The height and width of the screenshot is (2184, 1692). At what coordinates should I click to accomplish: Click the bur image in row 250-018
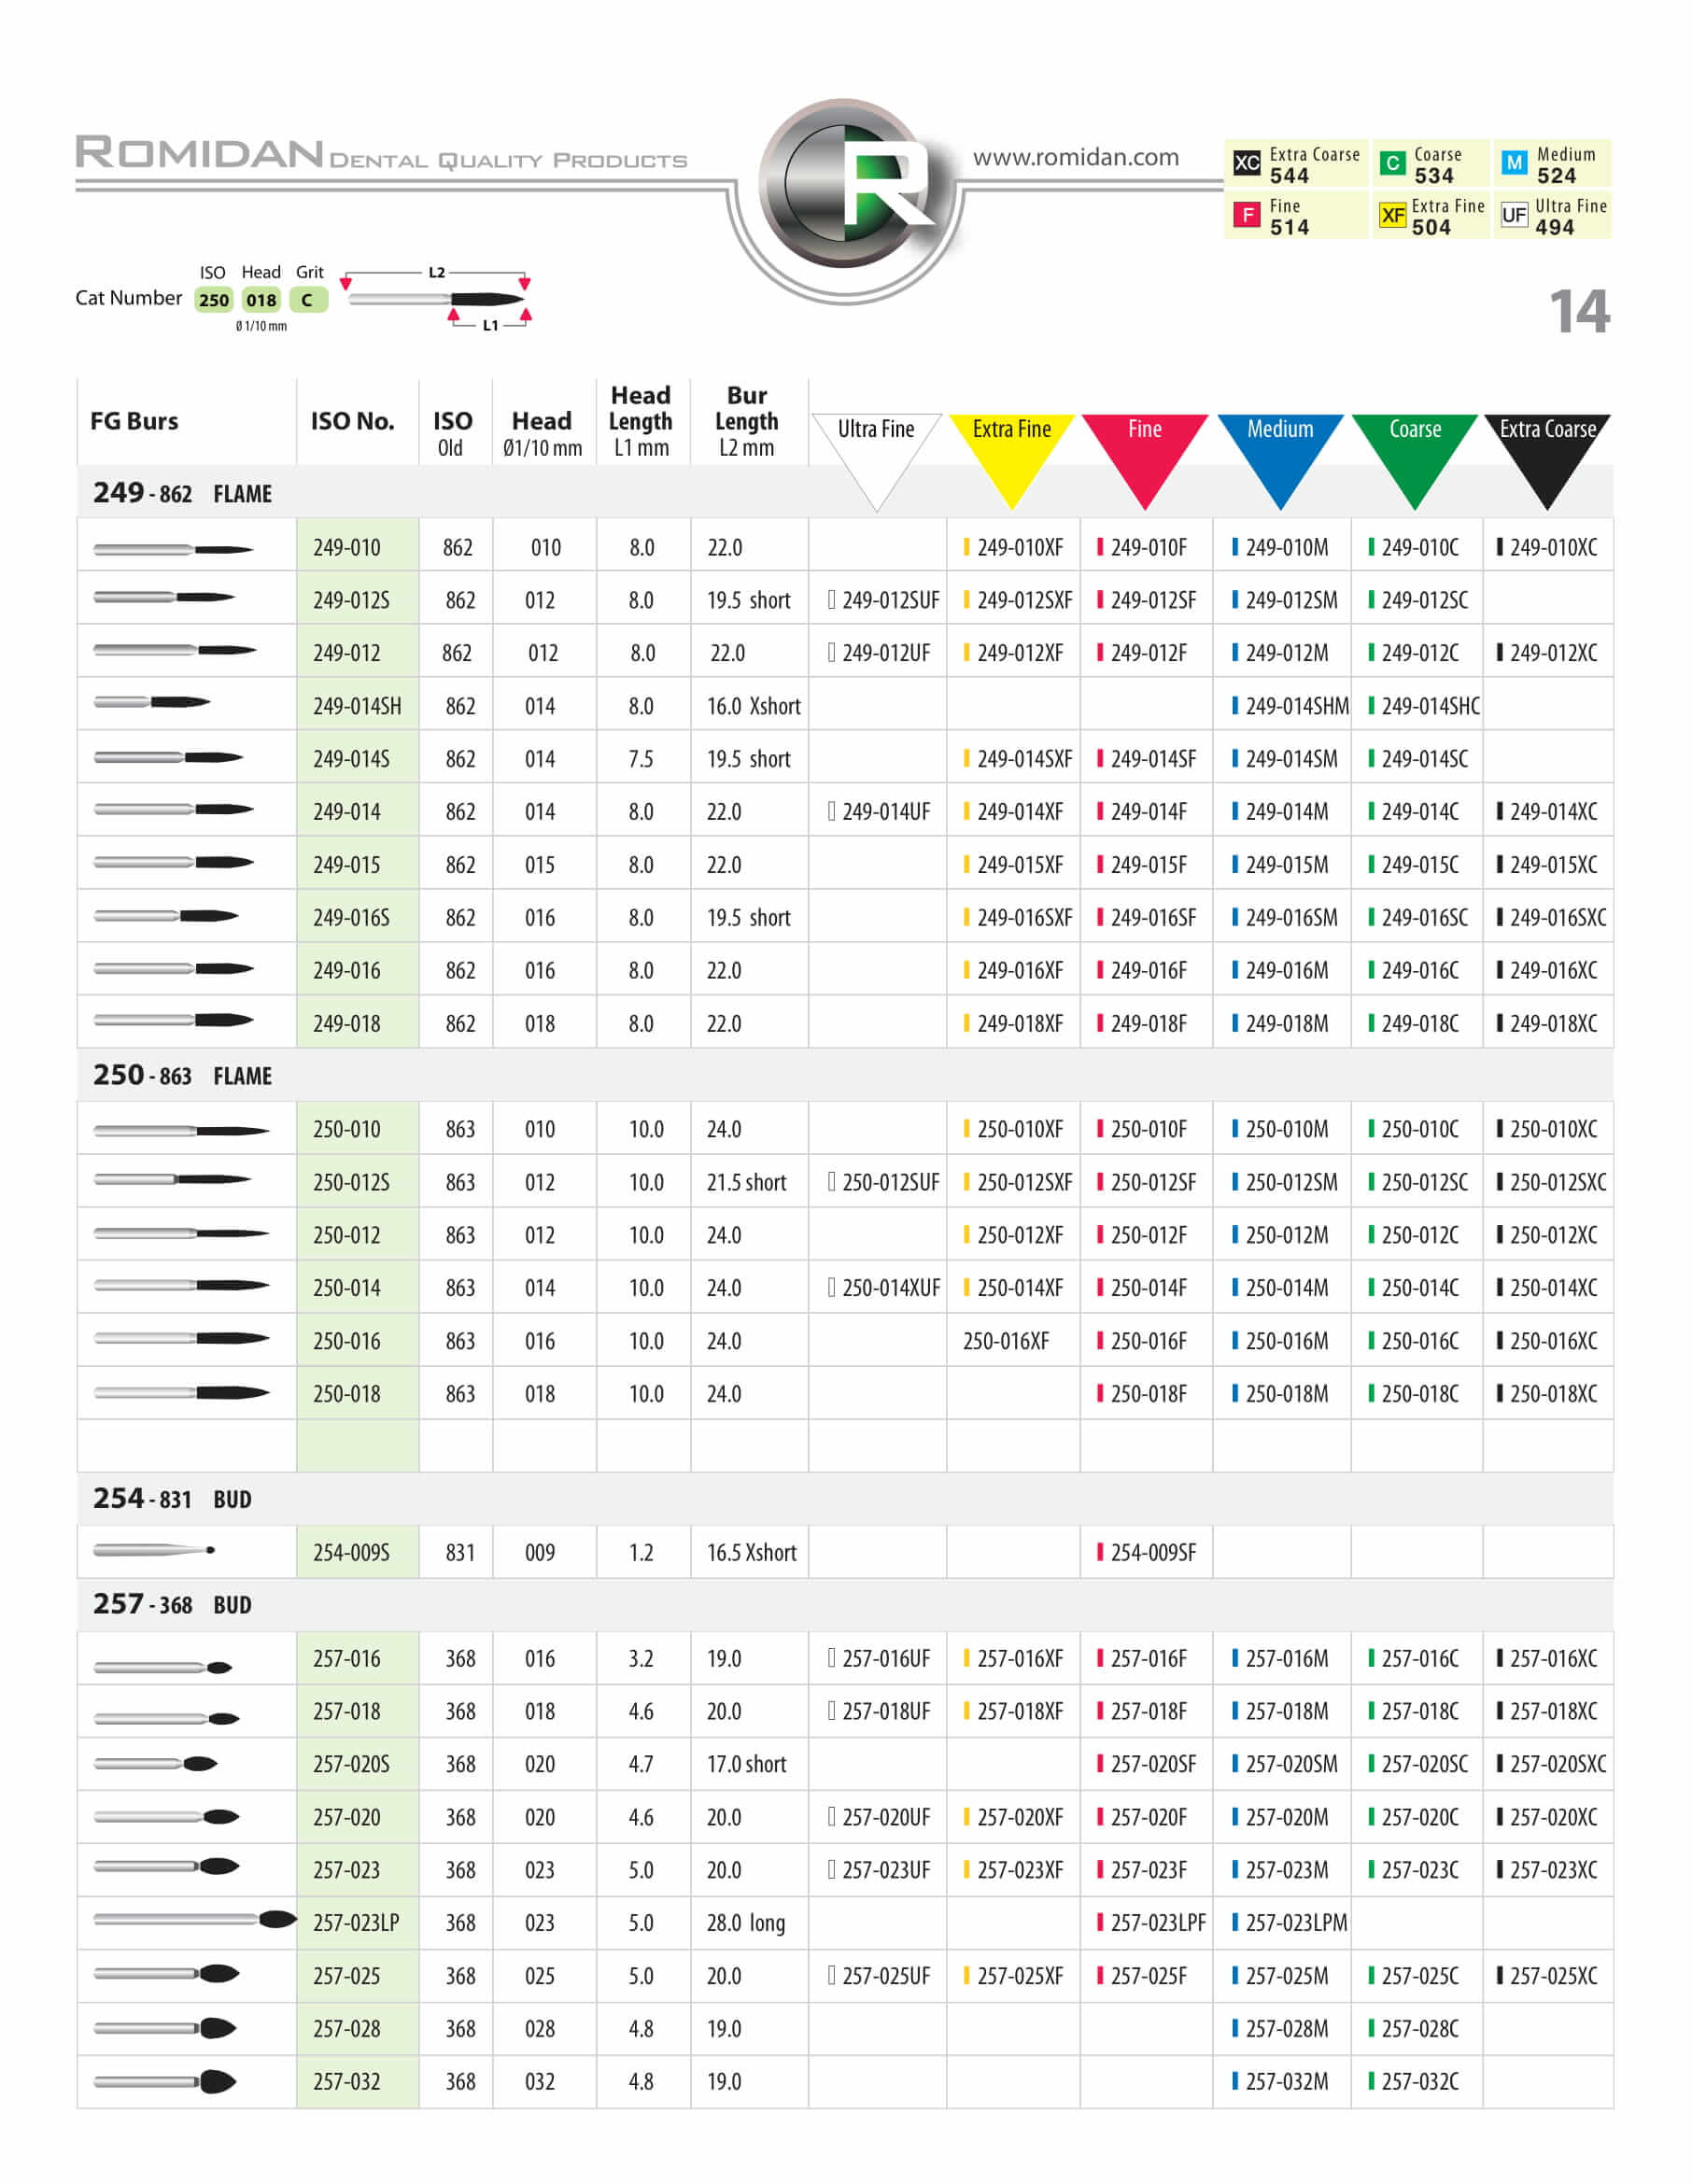tap(181, 1392)
